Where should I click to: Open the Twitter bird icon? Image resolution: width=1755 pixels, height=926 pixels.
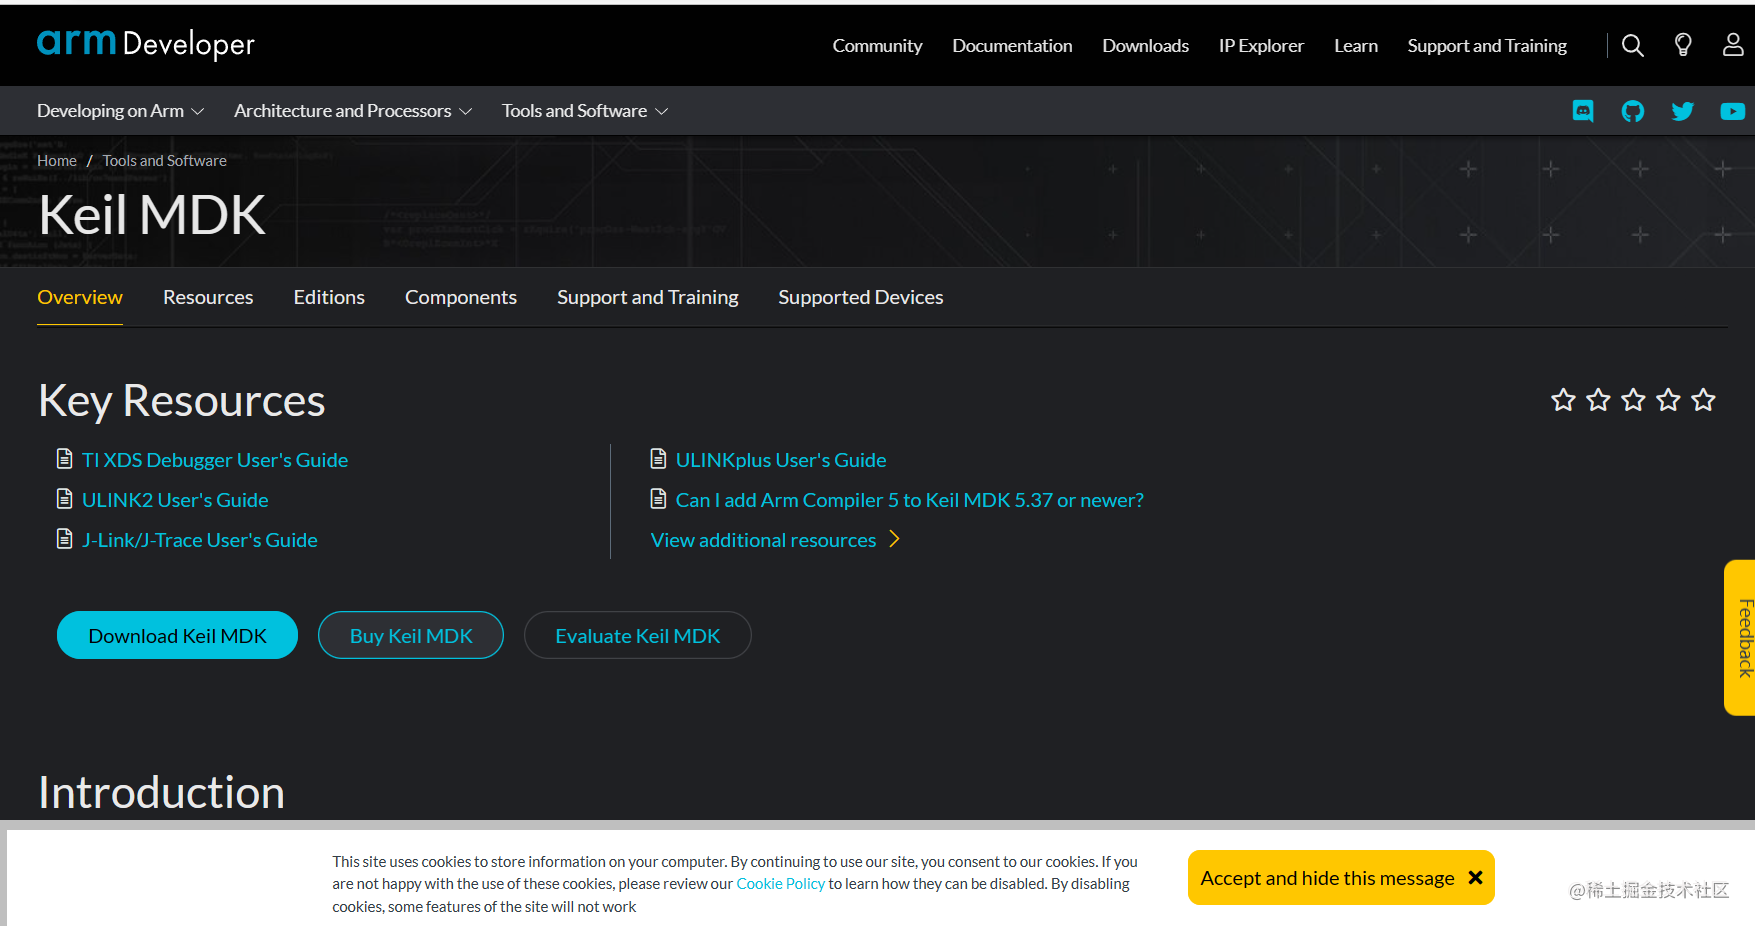tap(1683, 111)
